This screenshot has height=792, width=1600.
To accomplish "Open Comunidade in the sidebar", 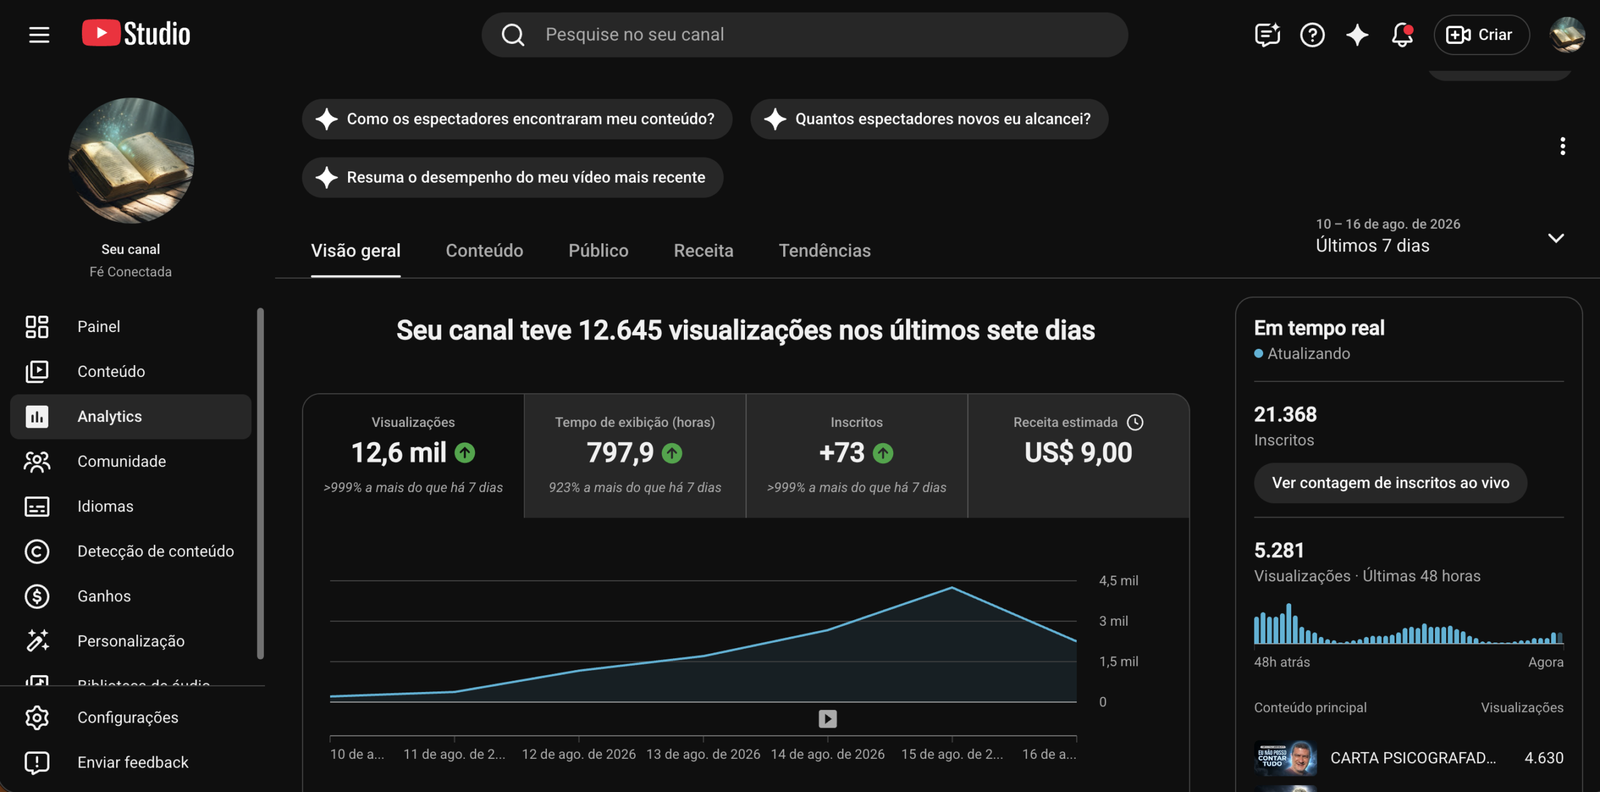I will point(131,462).
